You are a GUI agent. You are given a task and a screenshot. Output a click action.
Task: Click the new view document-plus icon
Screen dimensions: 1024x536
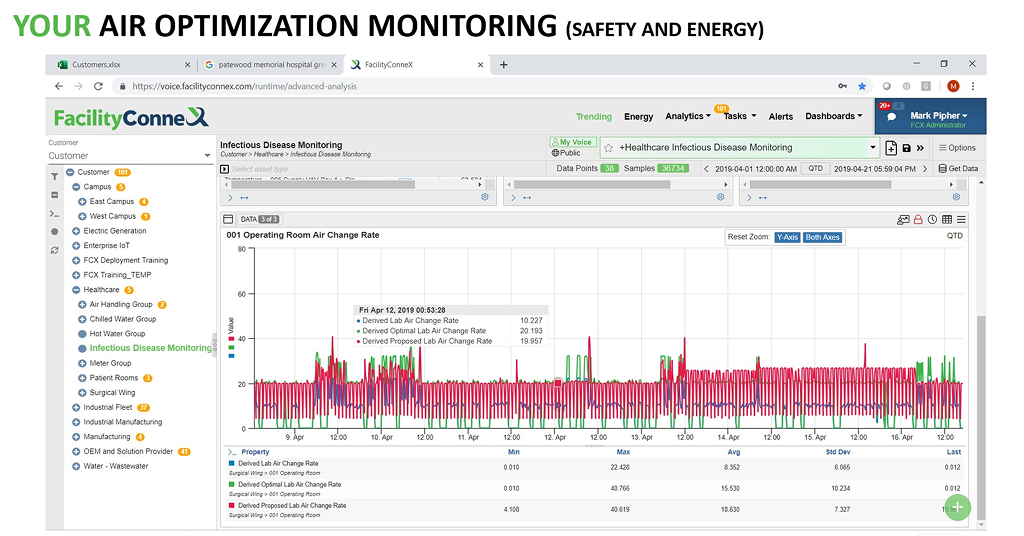[891, 148]
